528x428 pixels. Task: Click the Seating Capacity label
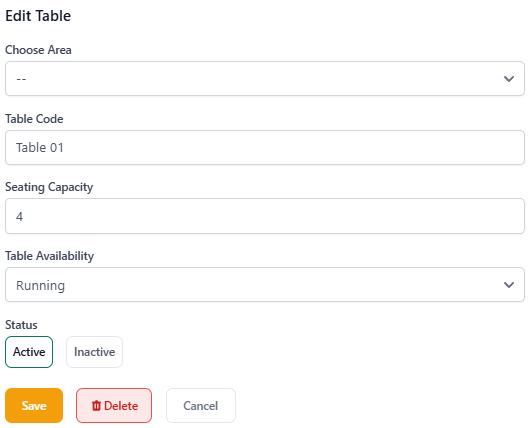click(49, 187)
